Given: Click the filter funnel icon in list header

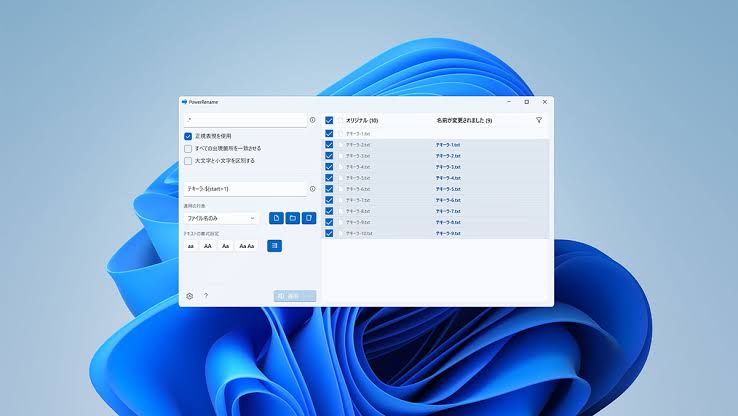Looking at the screenshot, I should tap(539, 120).
